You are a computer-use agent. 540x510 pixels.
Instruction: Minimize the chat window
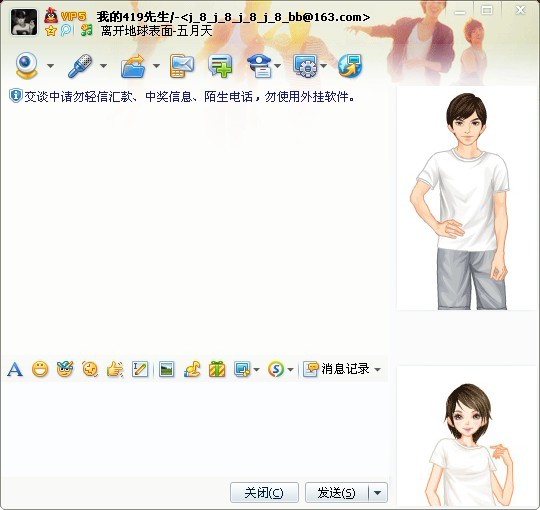click(459, 11)
